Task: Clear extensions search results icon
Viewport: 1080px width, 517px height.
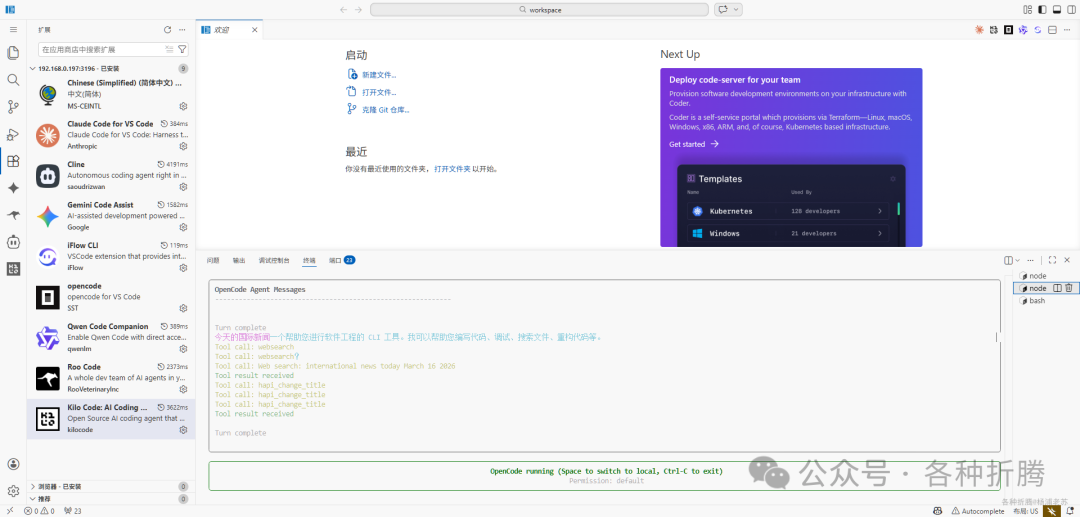Action: (x=169, y=50)
